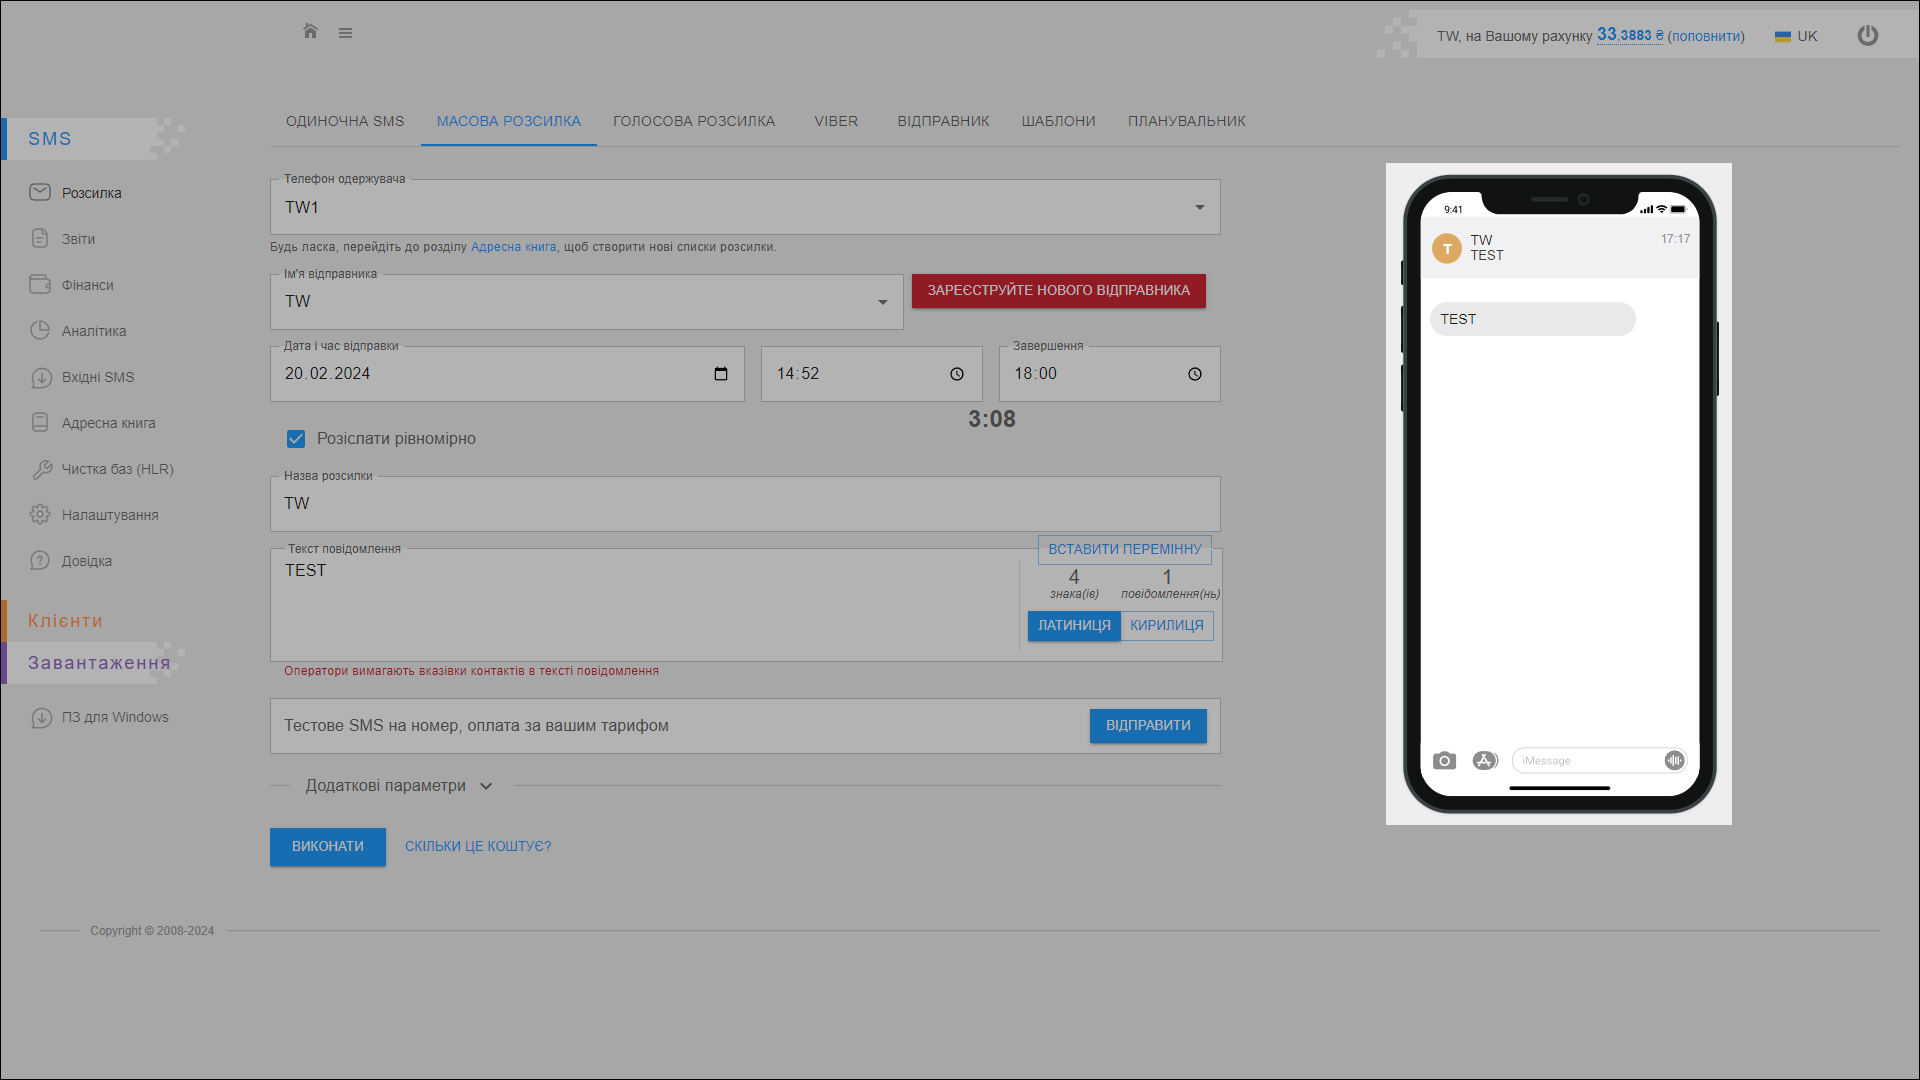This screenshot has width=1920, height=1080.
Task: Expand Ім'я відправника dropdown
Action: click(x=882, y=302)
